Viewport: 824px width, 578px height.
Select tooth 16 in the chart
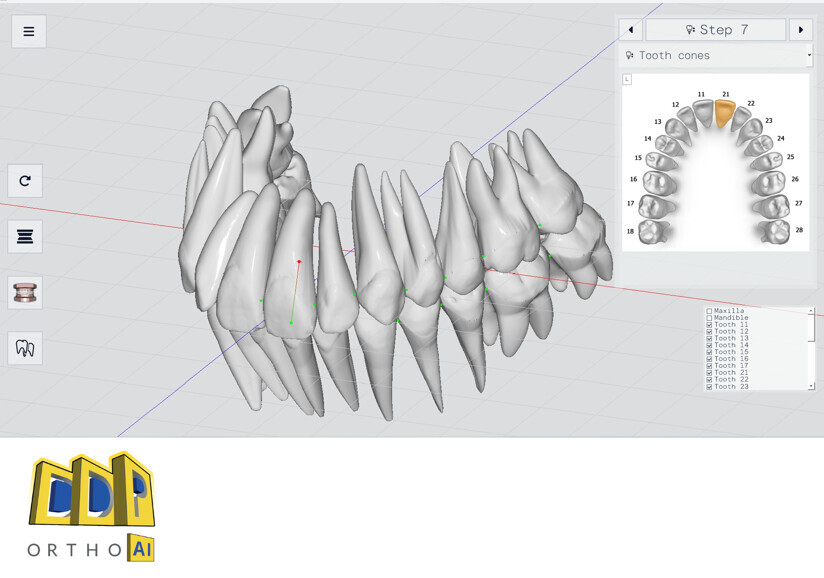pyautogui.click(x=656, y=183)
